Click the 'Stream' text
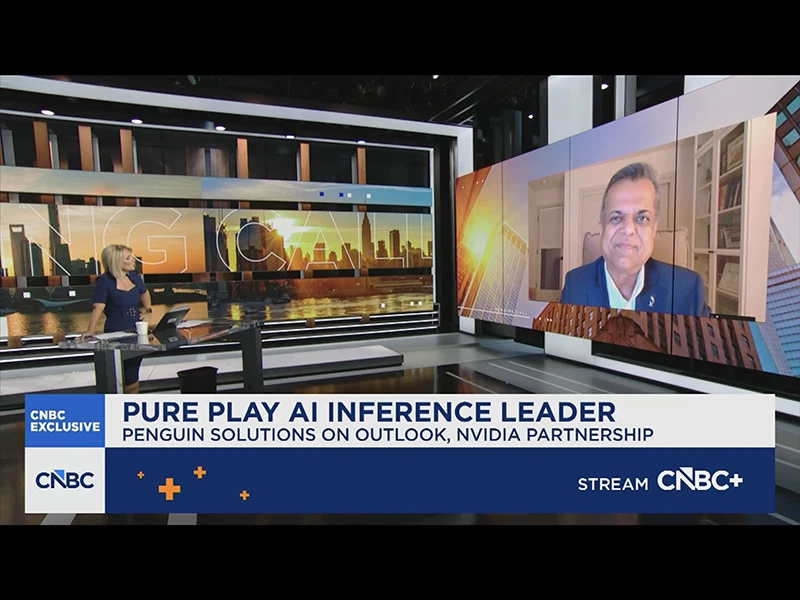 [613, 484]
